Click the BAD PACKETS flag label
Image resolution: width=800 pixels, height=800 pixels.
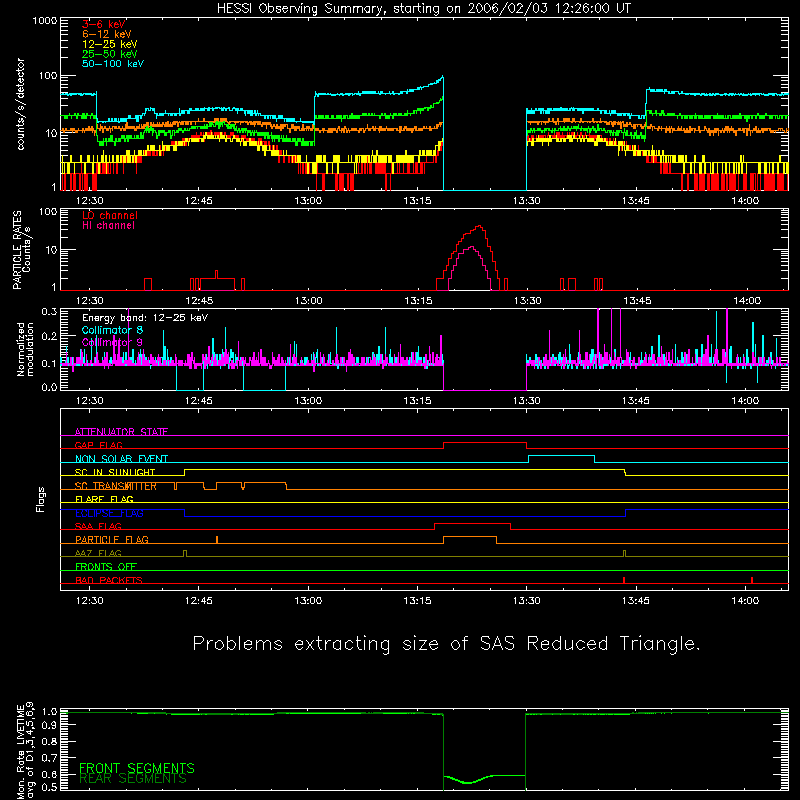109,580
